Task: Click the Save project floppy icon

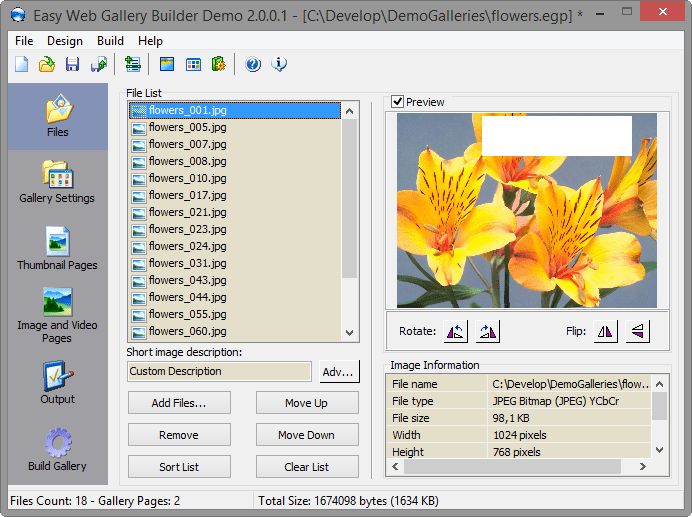Action: 72,64
